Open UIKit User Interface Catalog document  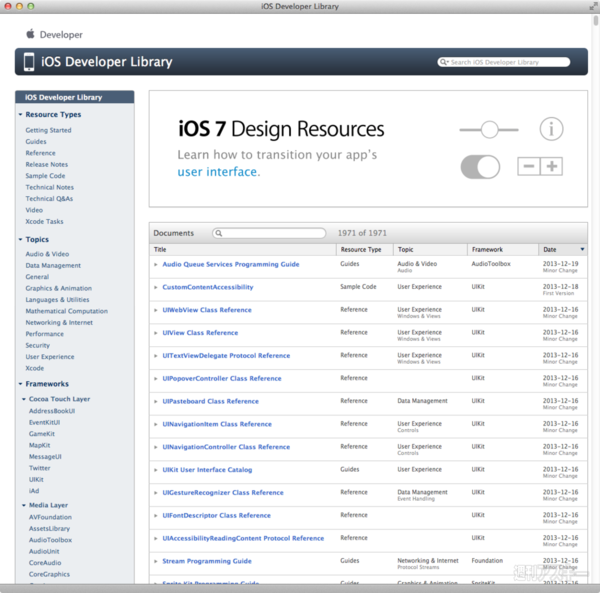pyautogui.click(x=207, y=470)
